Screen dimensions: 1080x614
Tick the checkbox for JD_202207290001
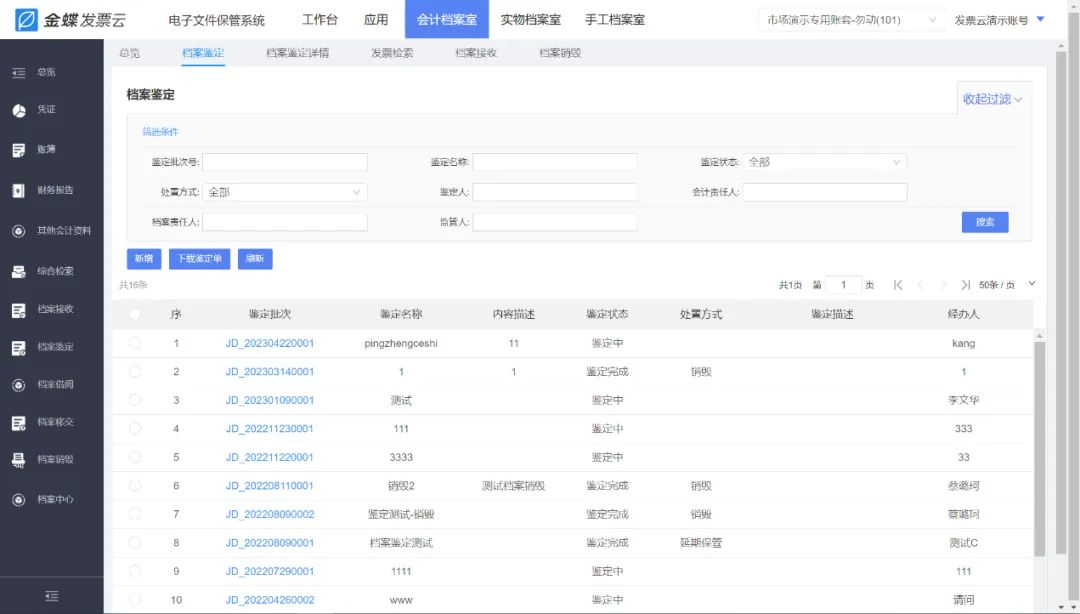click(x=135, y=571)
